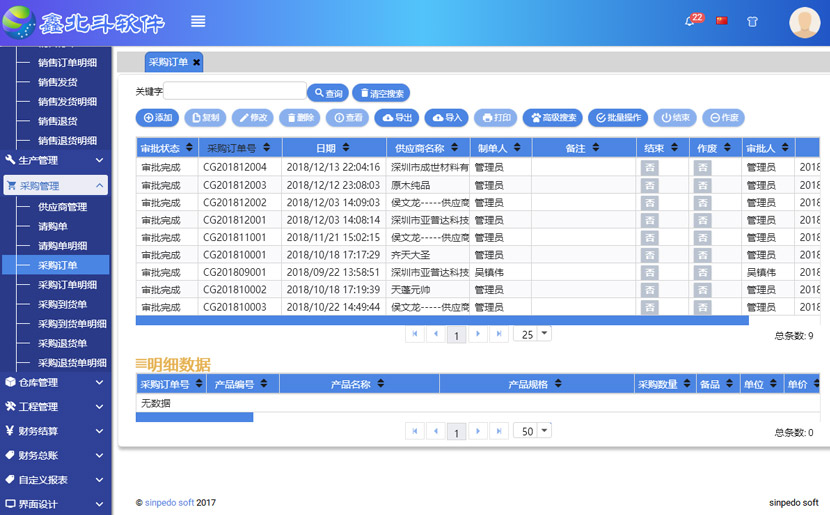830x515 pixels.
Task: Toggle 作废 flag for CG201812002
Action: tap(702, 203)
